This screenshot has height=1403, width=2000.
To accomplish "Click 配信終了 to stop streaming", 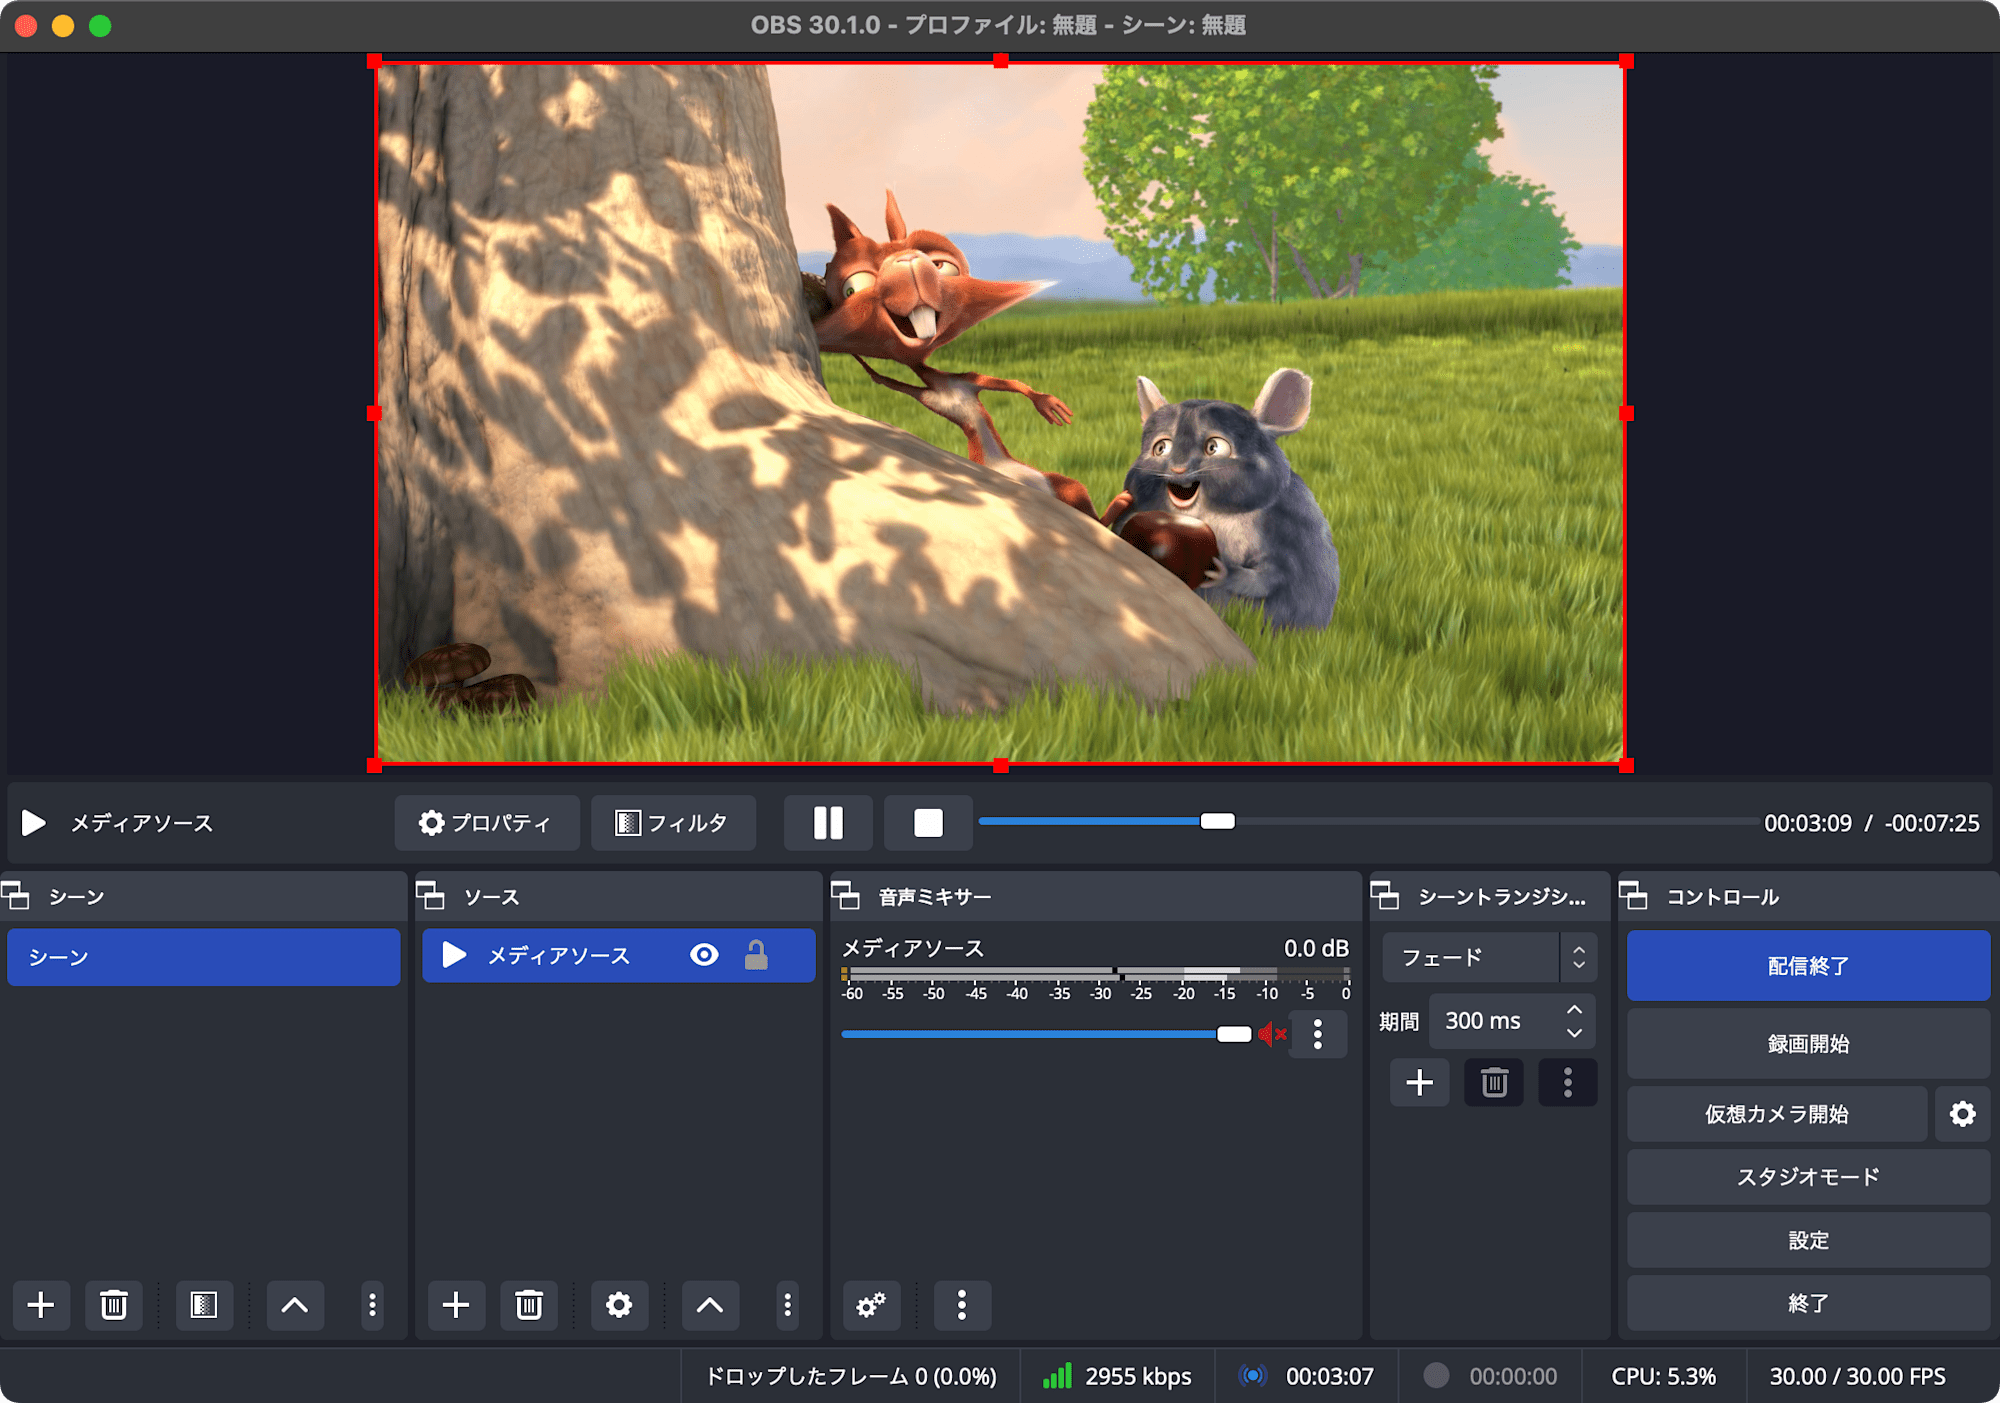I will (1808, 966).
